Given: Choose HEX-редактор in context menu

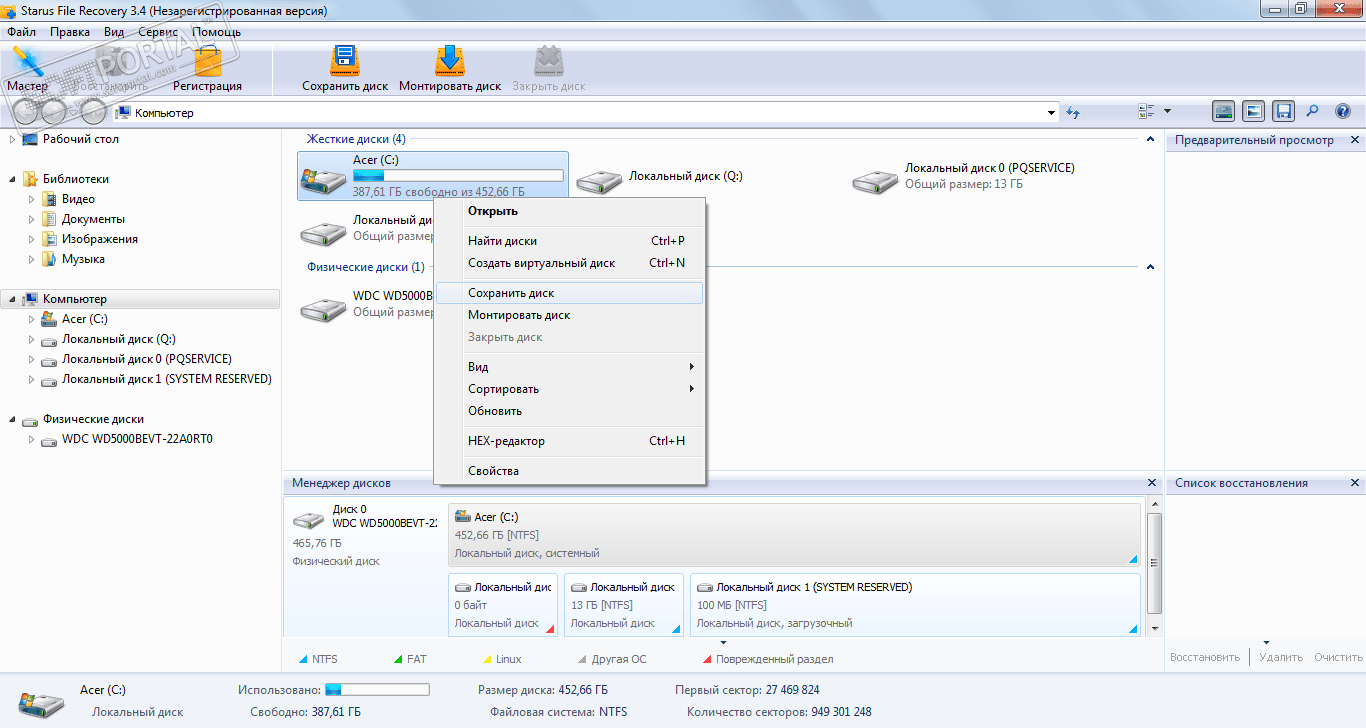Looking at the screenshot, I should (x=569, y=441).
